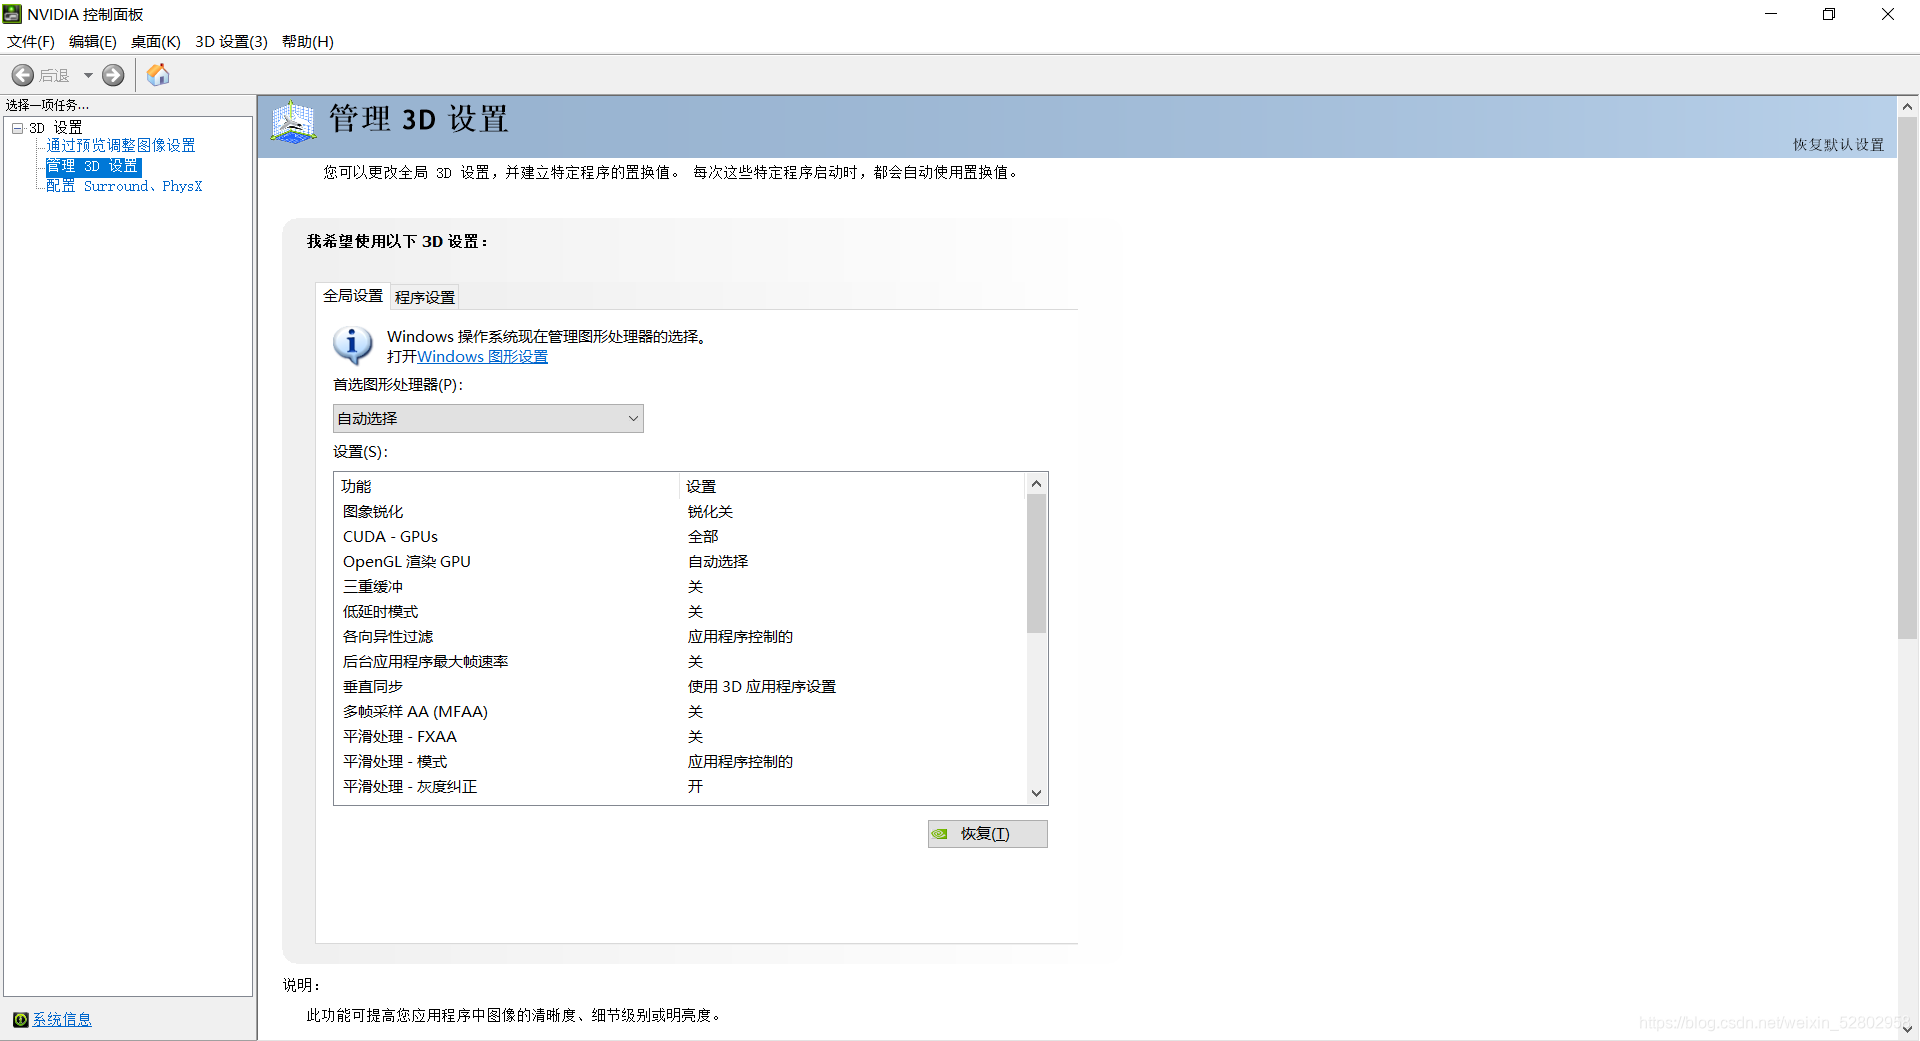Open the 首选图形处理器 dropdown
The height and width of the screenshot is (1041, 1920).
pyautogui.click(x=487, y=418)
